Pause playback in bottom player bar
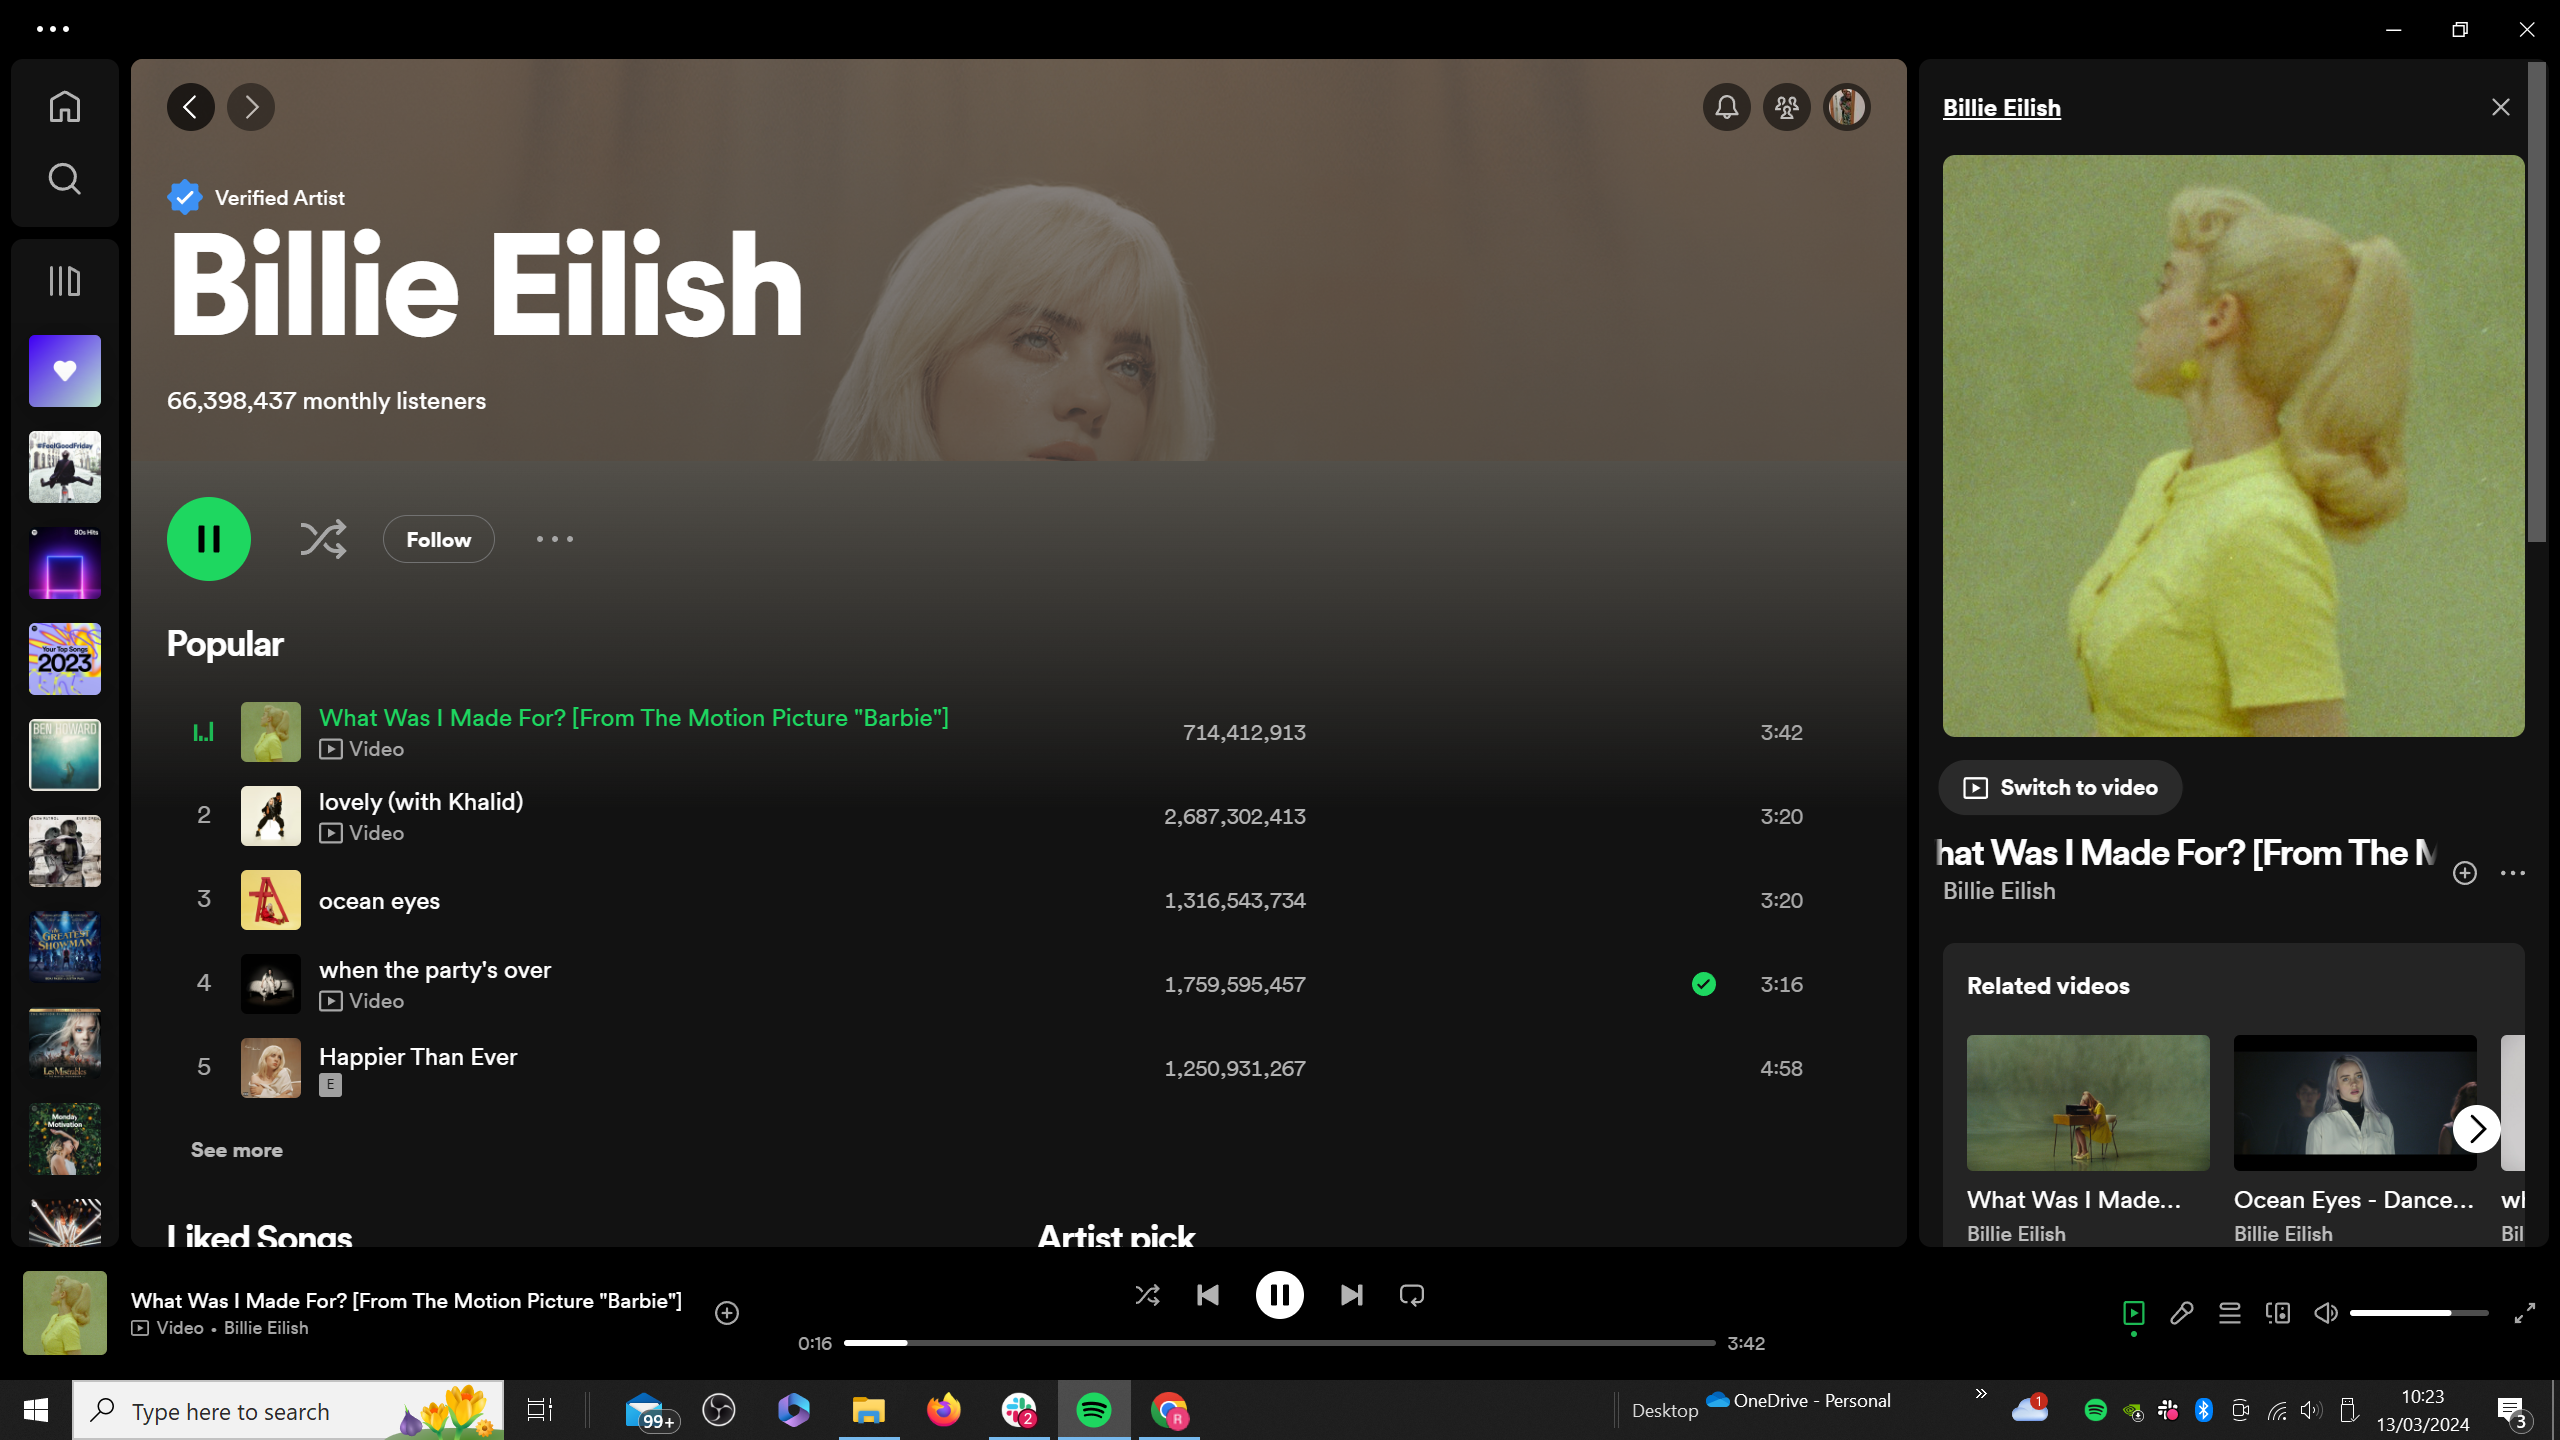2560x1440 pixels. pos(1280,1295)
